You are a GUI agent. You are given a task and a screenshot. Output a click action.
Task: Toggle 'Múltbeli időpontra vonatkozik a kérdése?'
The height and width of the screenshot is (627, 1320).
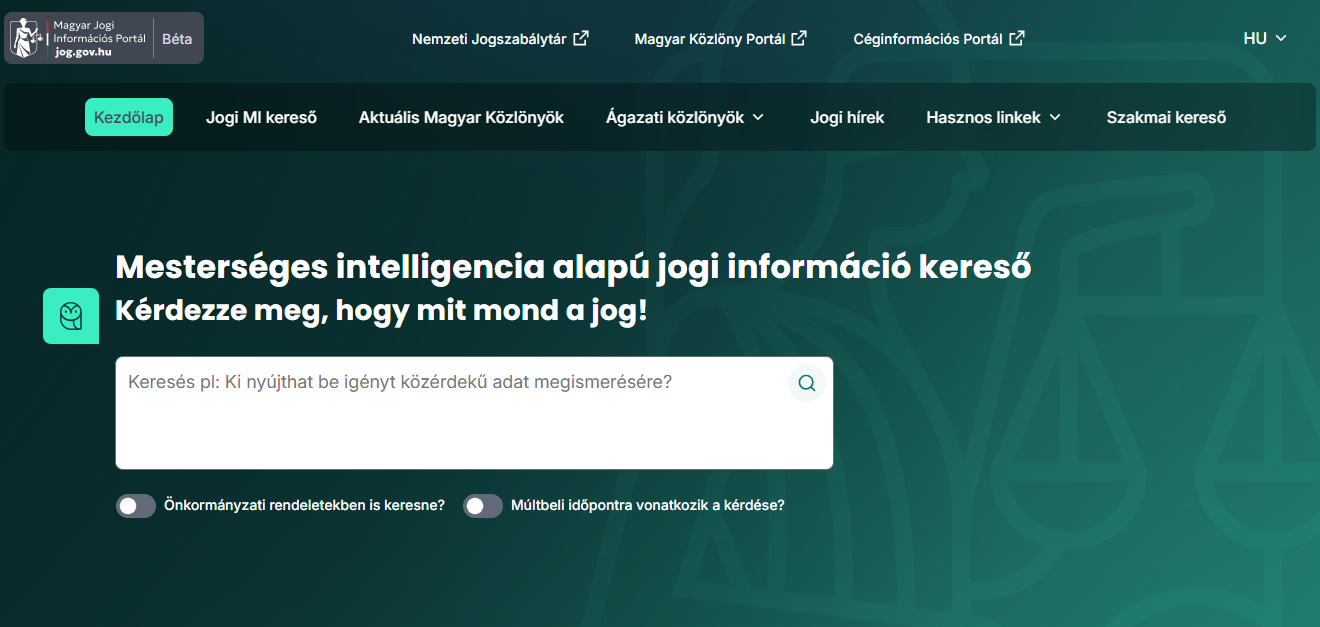coord(483,506)
